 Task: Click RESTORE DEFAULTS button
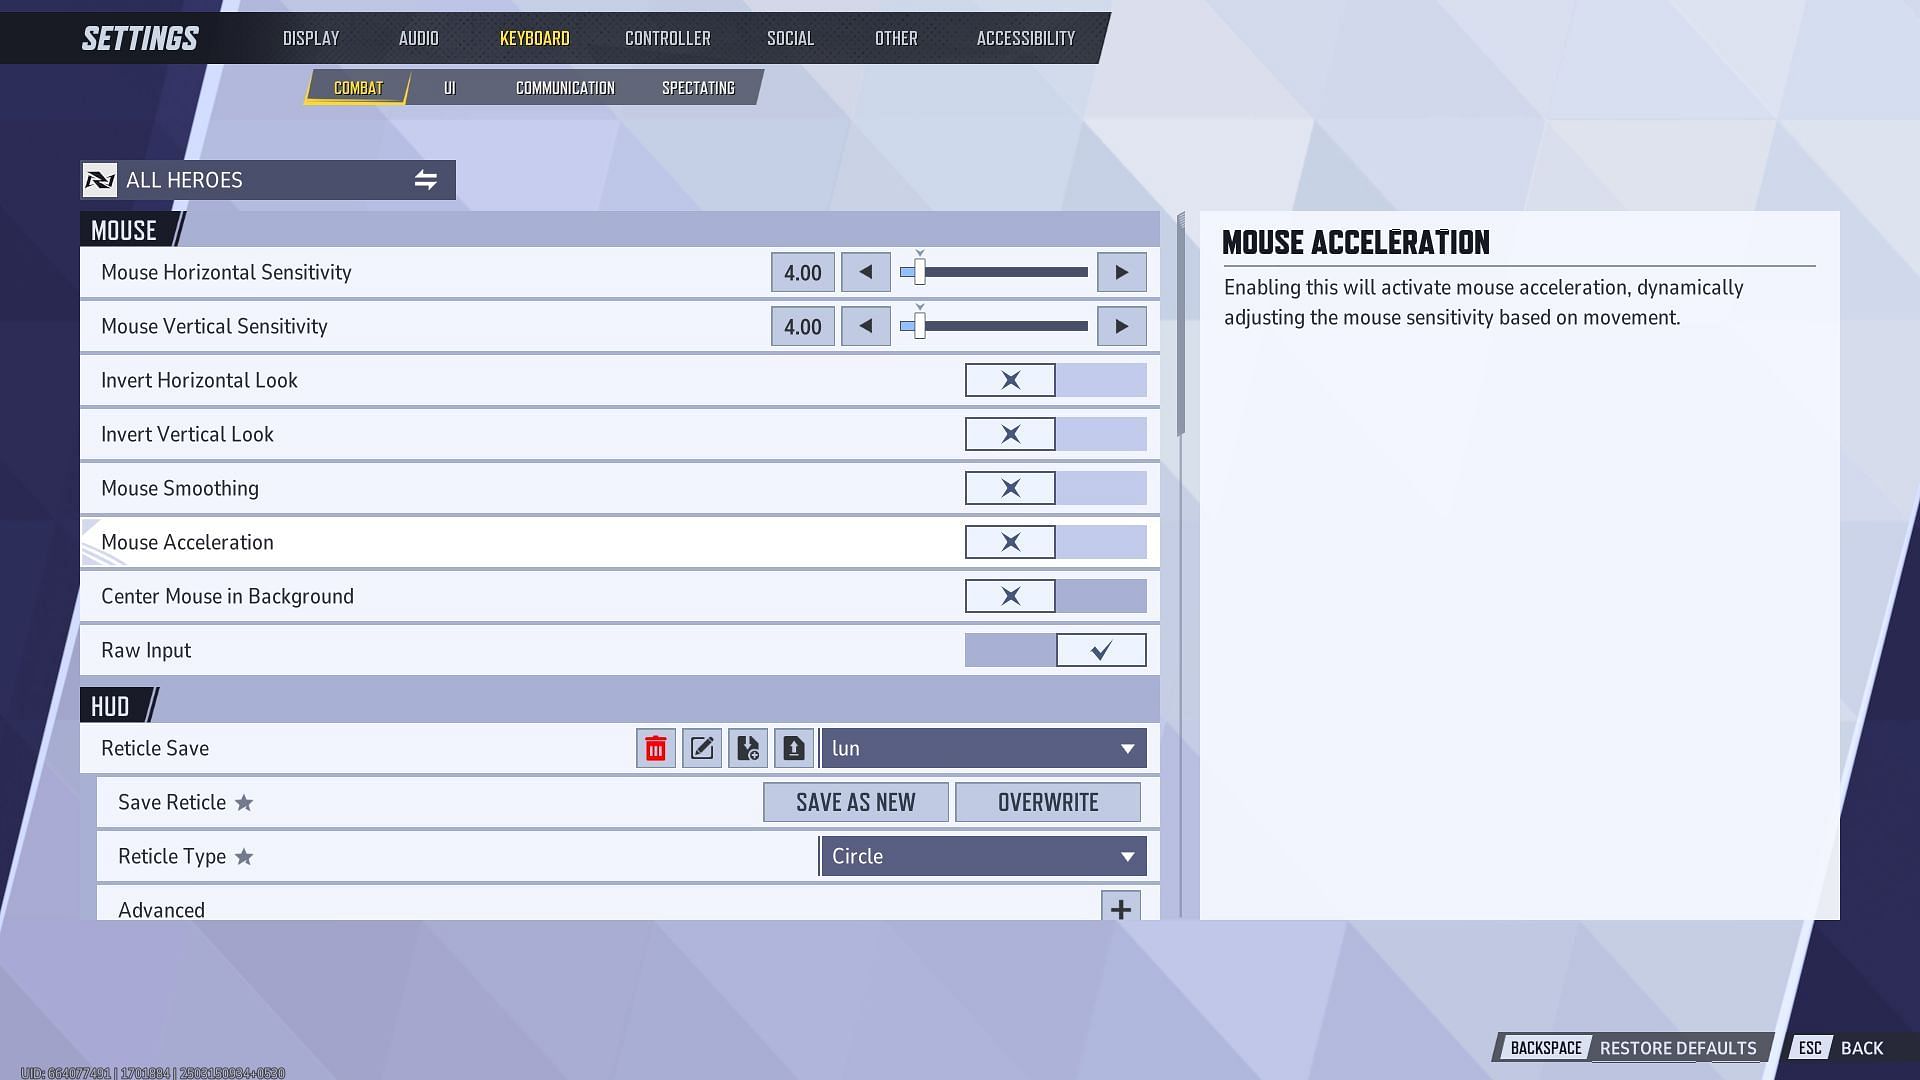[x=1677, y=1048]
